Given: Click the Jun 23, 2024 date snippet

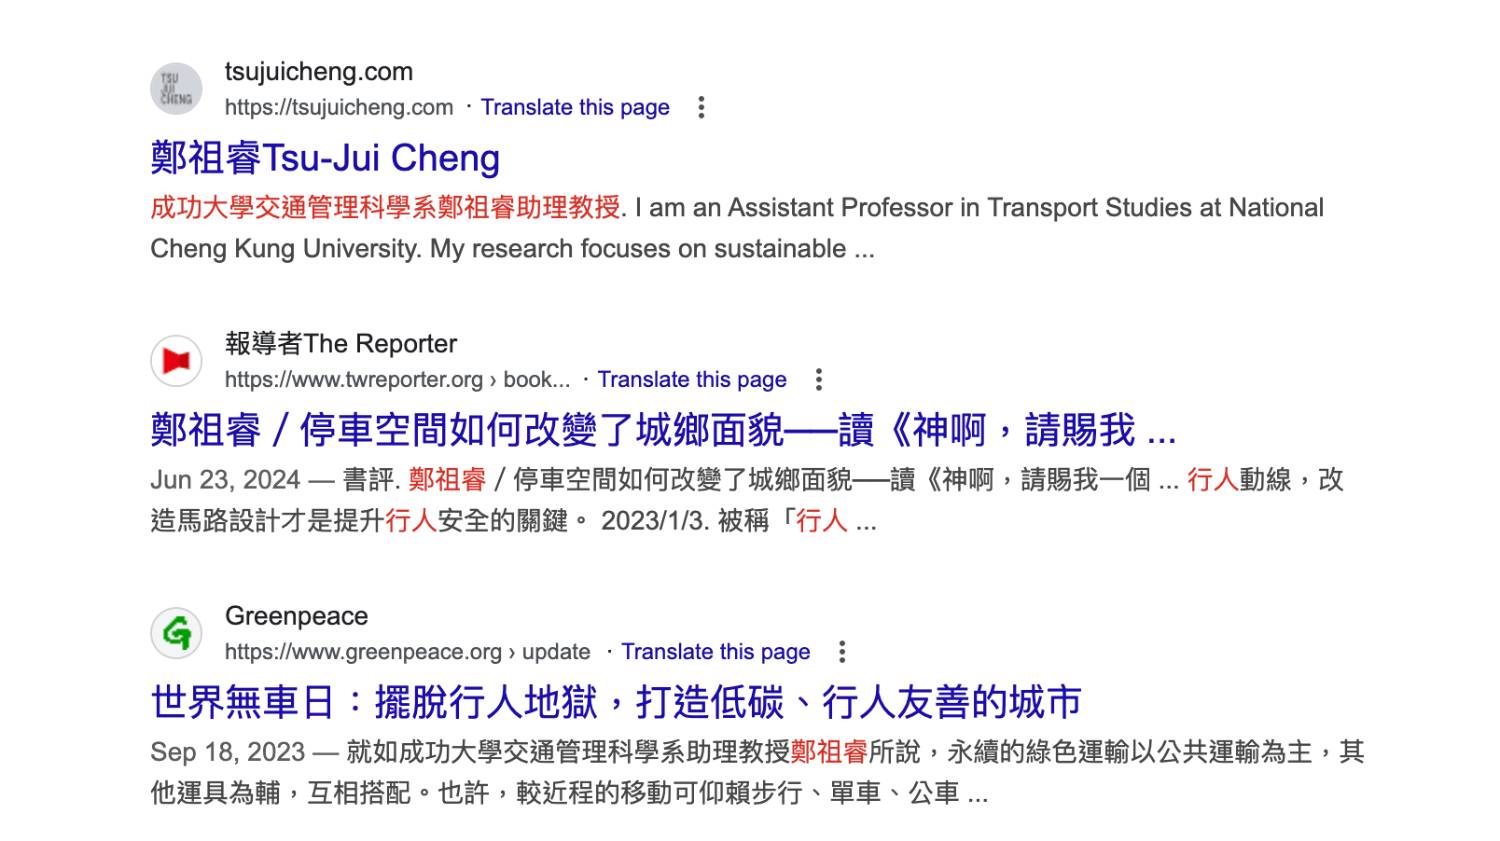Looking at the screenshot, I should (225, 480).
